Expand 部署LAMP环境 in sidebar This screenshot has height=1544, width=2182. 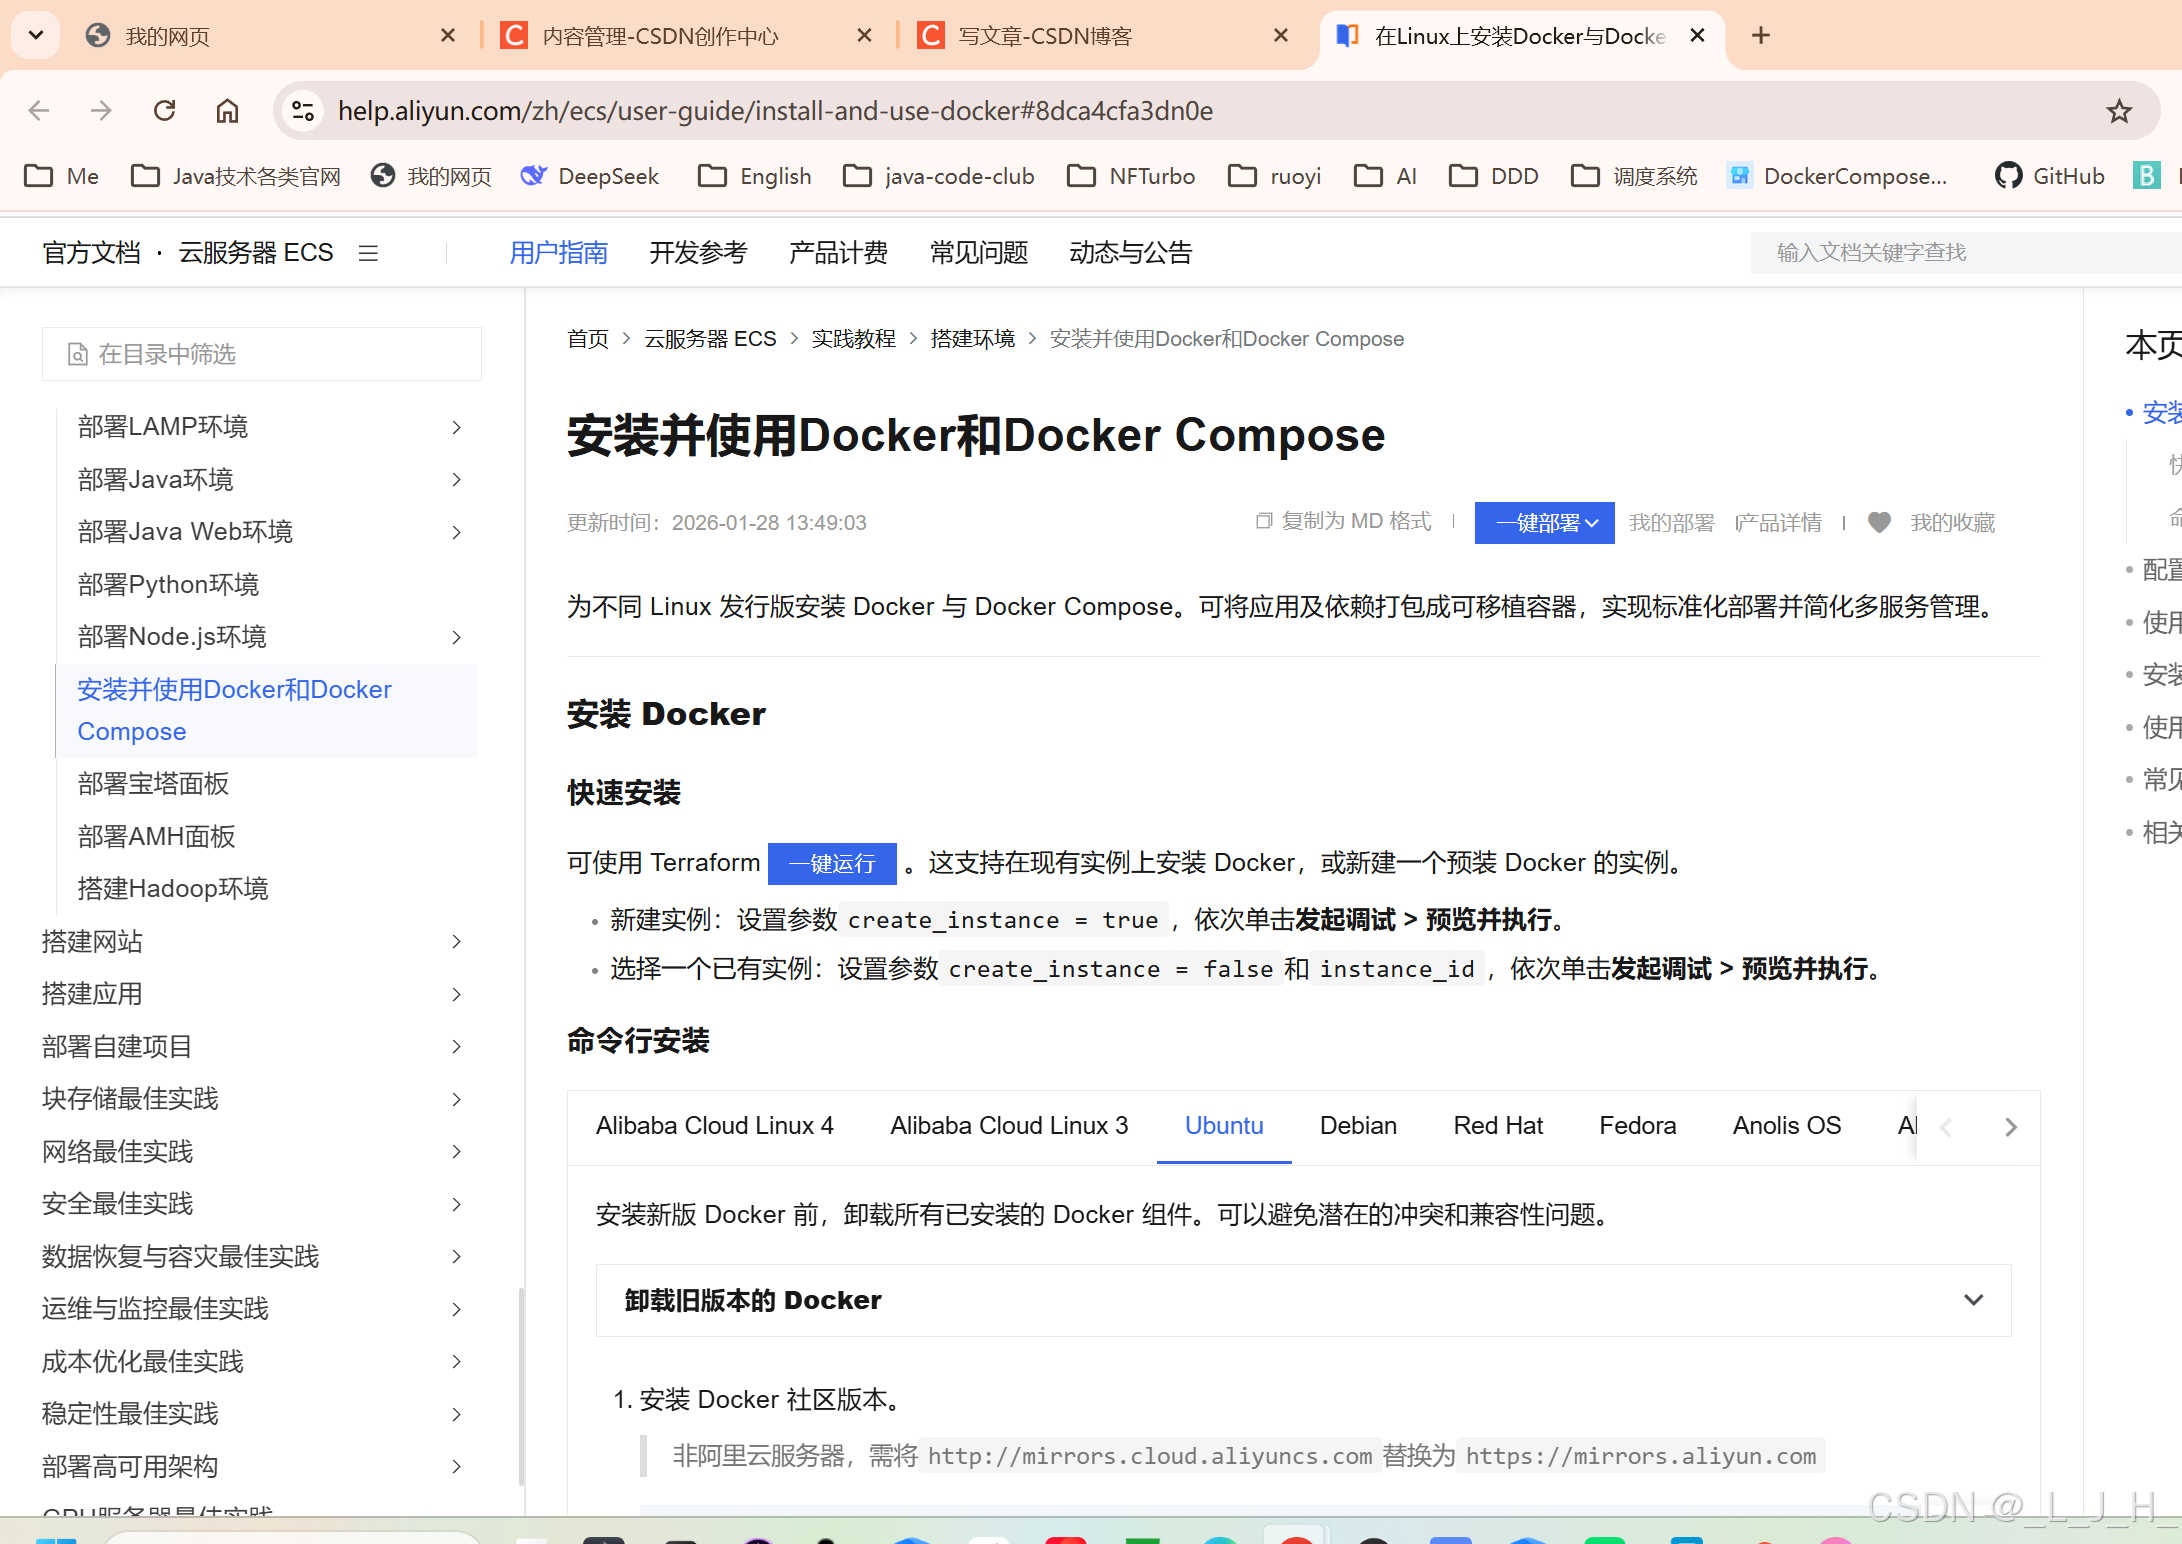[456, 428]
